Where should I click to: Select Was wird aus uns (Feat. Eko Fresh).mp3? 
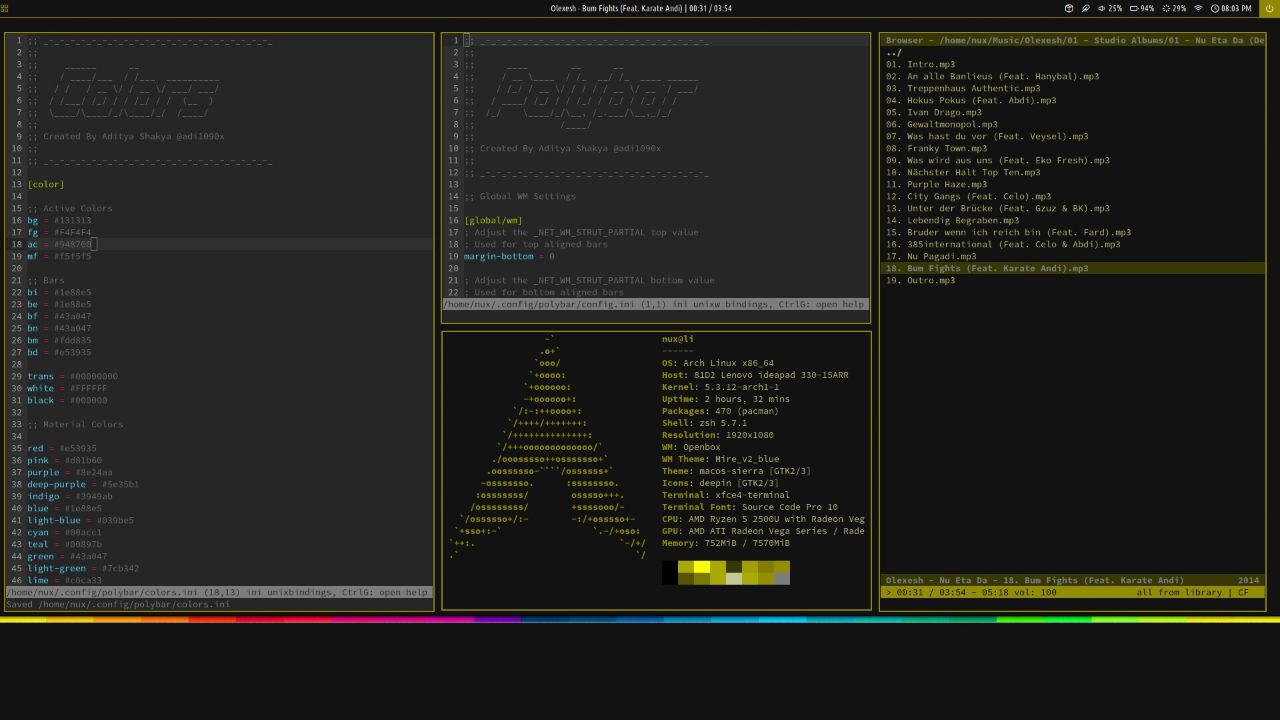[x=997, y=160]
